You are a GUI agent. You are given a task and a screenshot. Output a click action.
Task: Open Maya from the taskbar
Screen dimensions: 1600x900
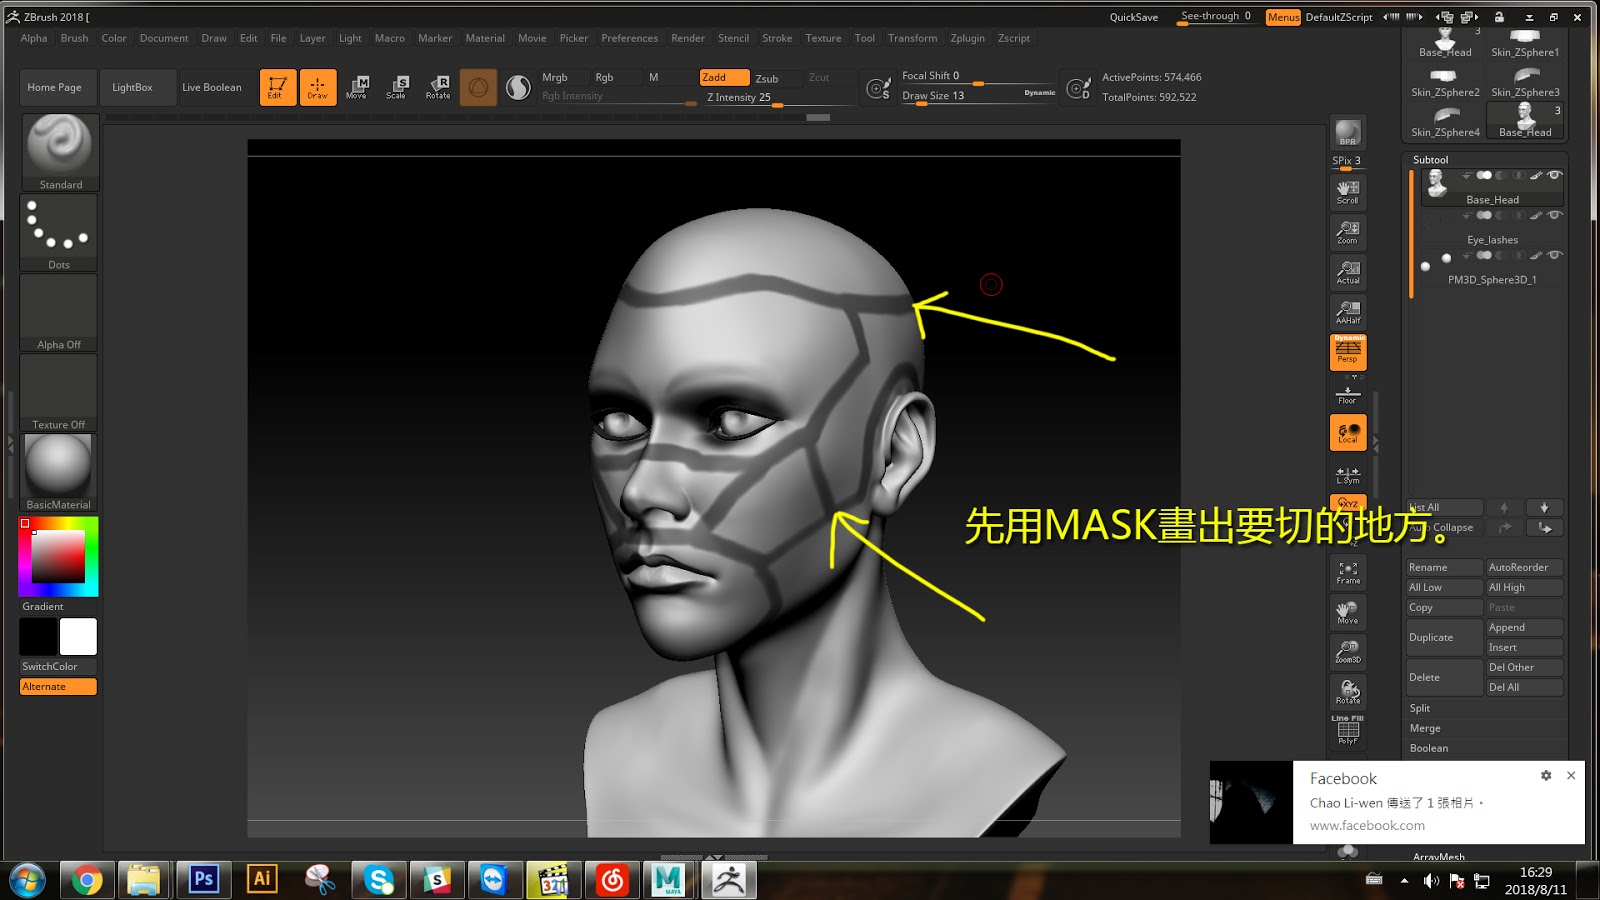668,879
